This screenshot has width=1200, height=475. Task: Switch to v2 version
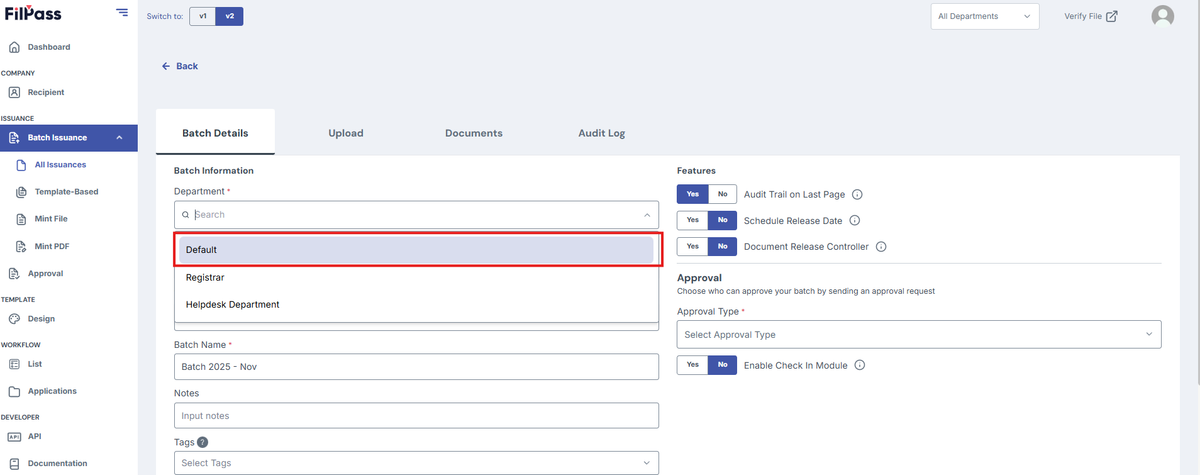click(x=229, y=16)
